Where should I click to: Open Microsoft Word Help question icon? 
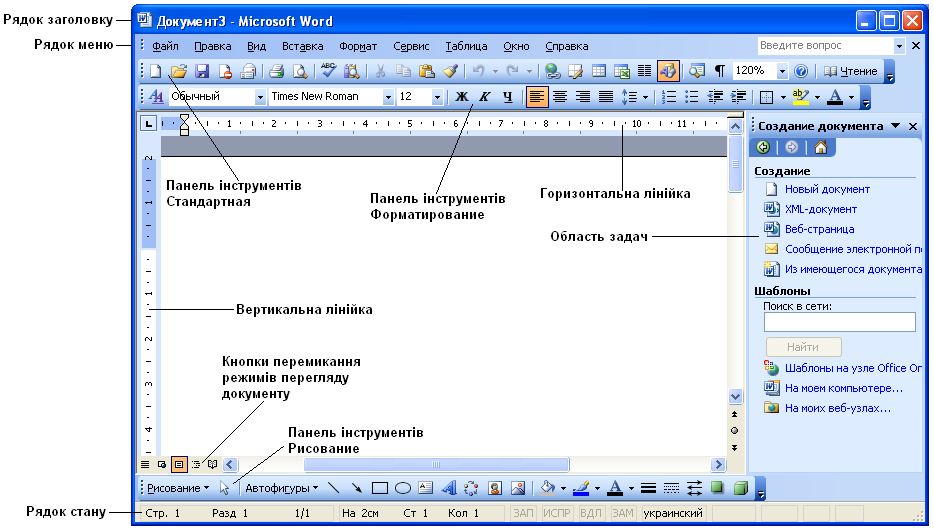pyautogui.click(x=801, y=71)
